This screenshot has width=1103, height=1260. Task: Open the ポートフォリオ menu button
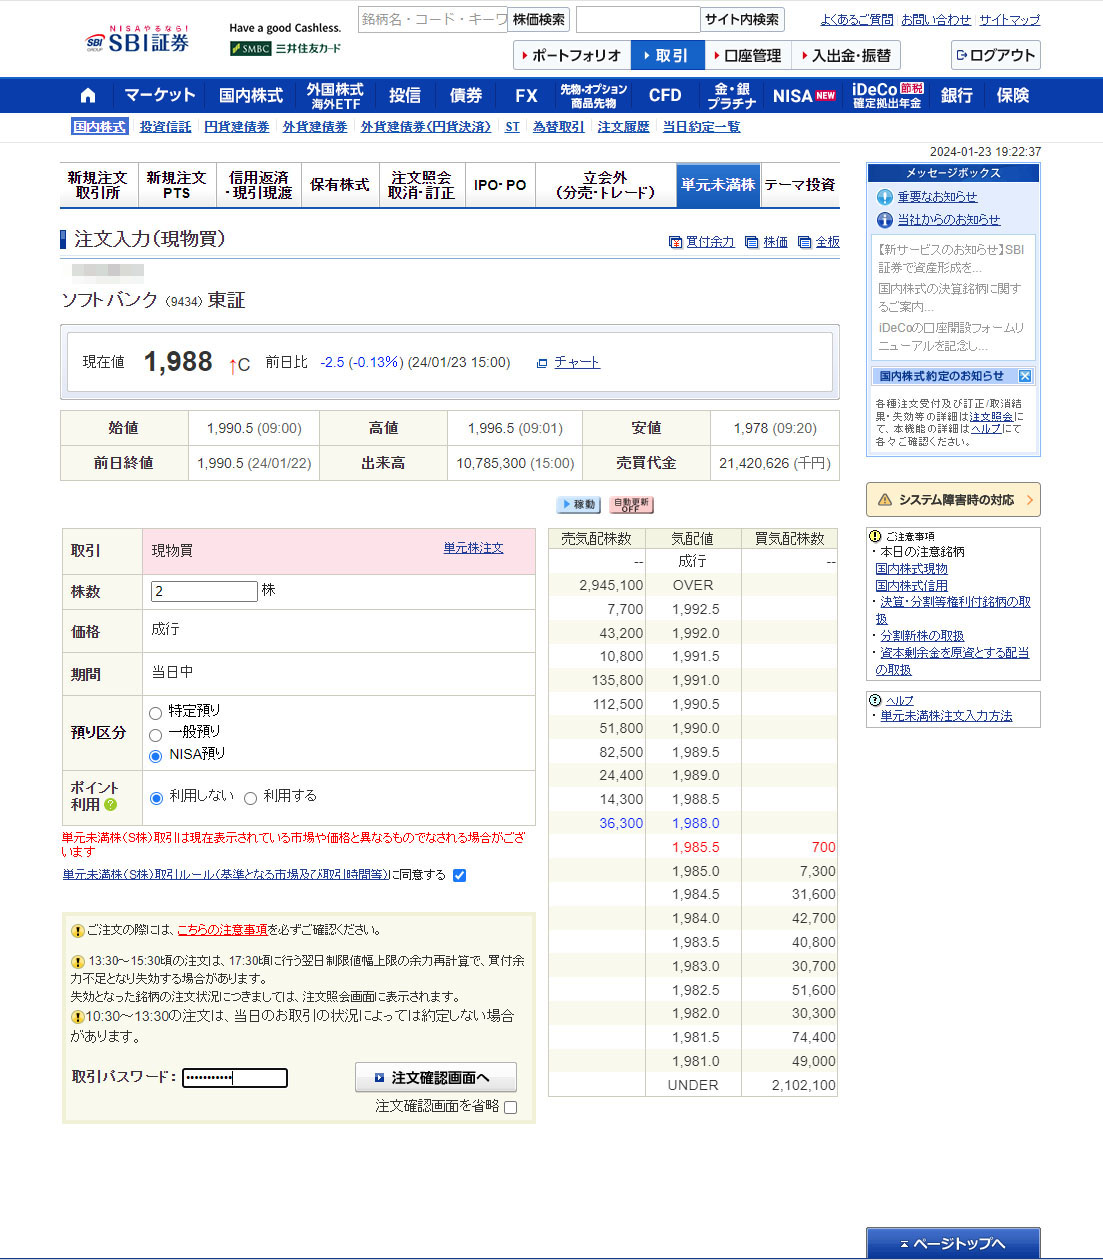(x=571, y=56)
